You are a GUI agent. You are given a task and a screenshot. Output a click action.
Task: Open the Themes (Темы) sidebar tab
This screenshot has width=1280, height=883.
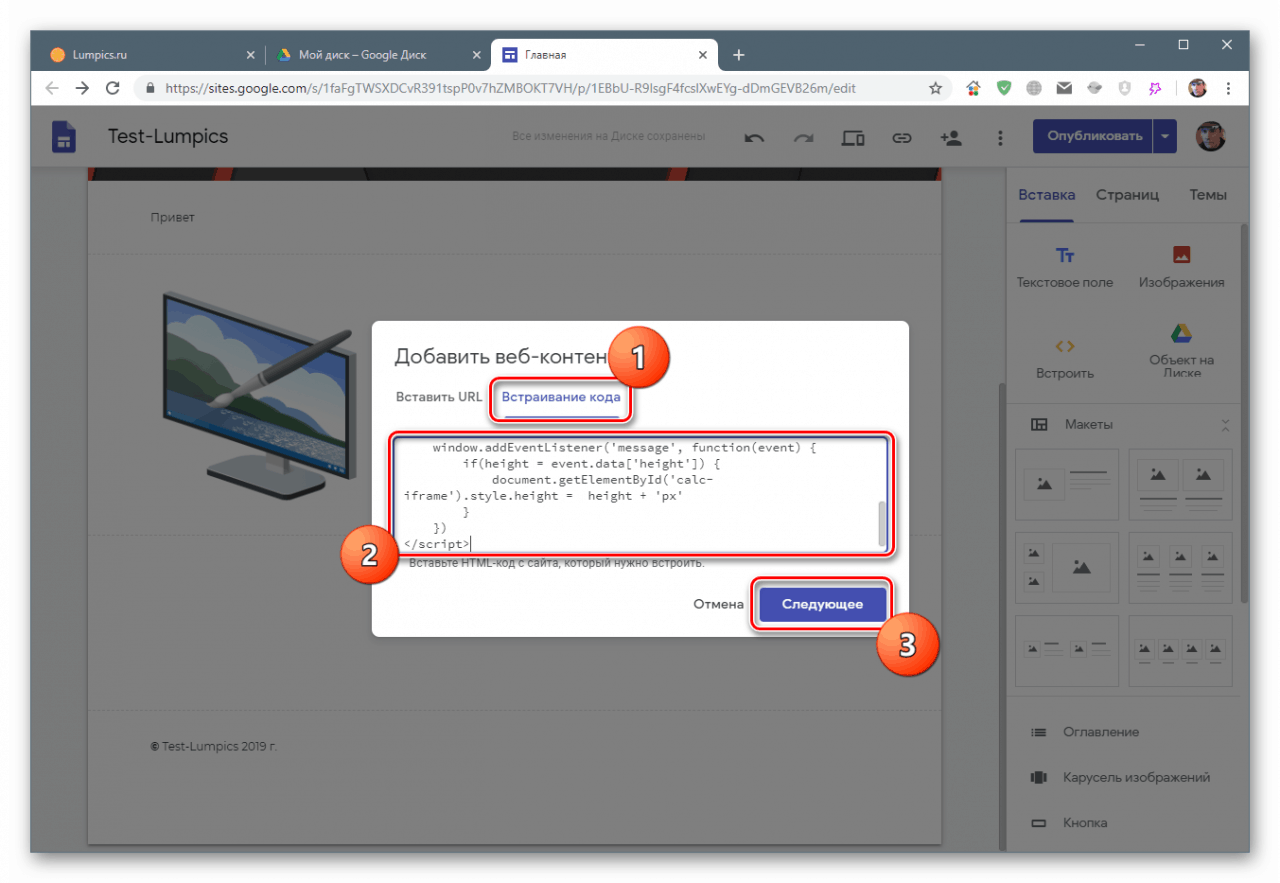[1208, 195]
